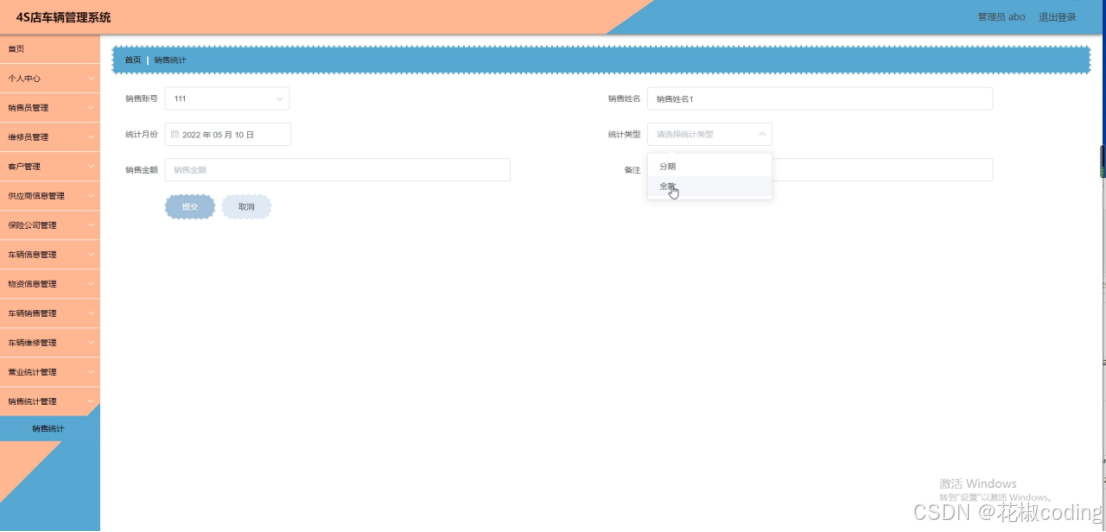Open the 统计类型 select box
The height and width of the screenshot is (532, 1106).
pos(710,134)
